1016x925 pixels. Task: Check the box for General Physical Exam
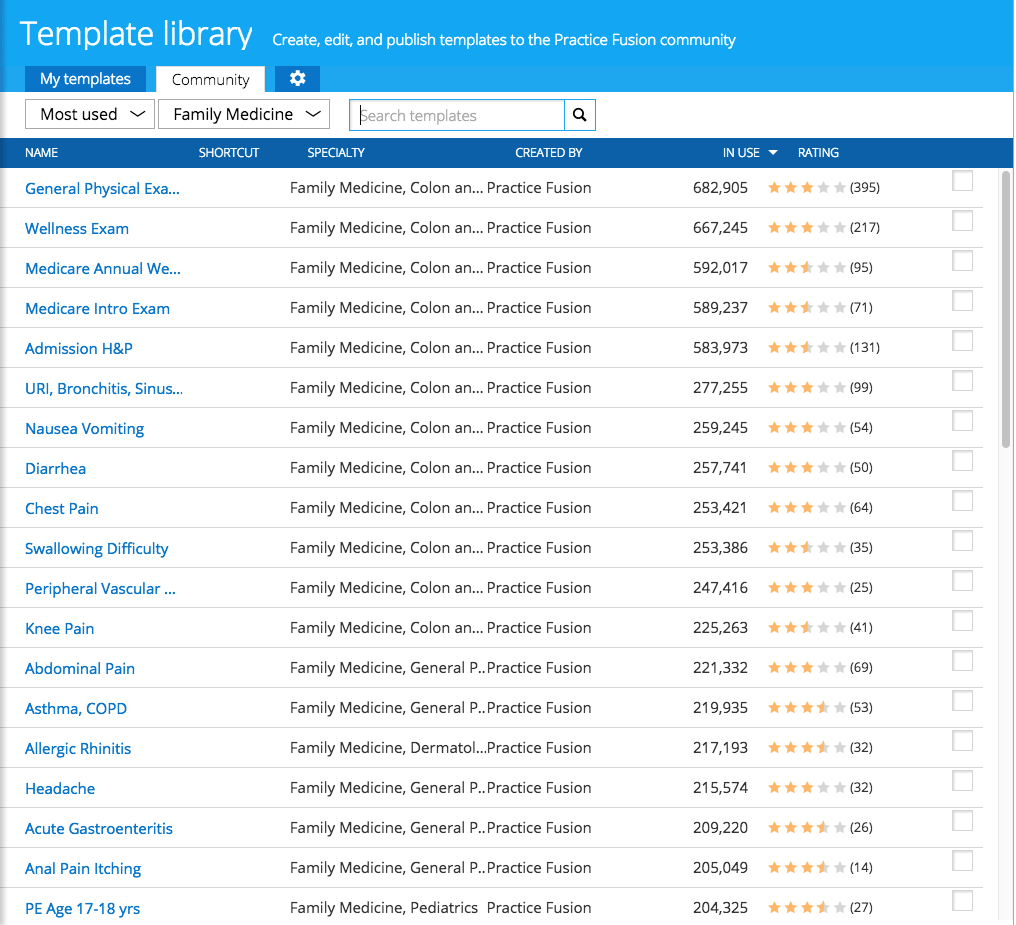tap(962, 181)
